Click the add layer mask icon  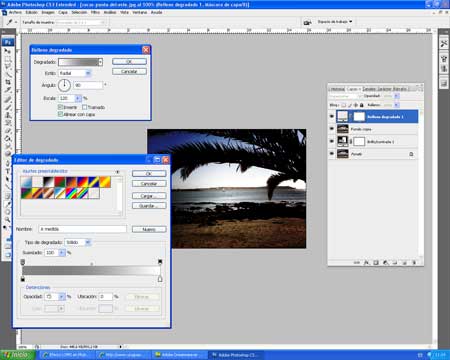(x=376, y=263)
